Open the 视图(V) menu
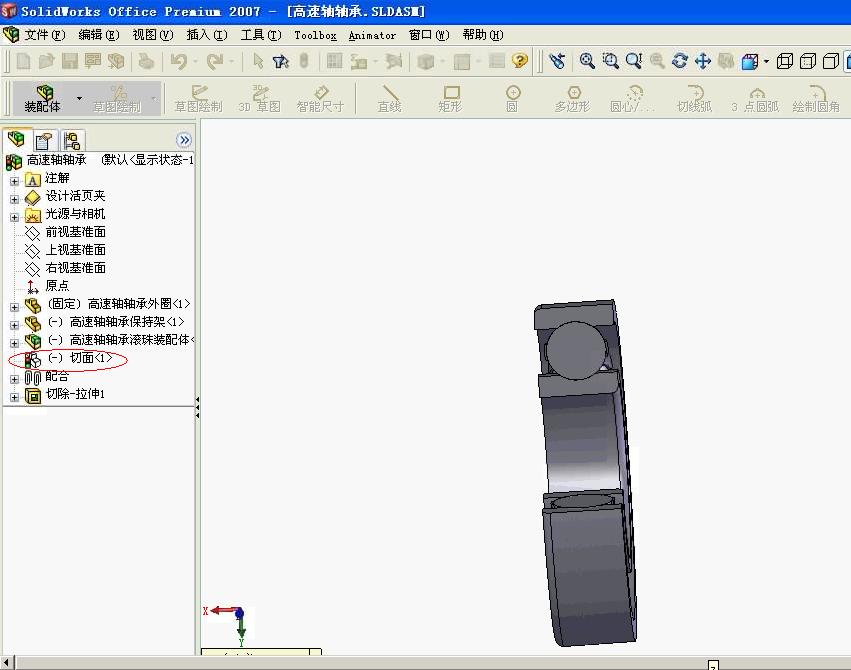This screenshot has height=670, width=851. click(153, 35)
